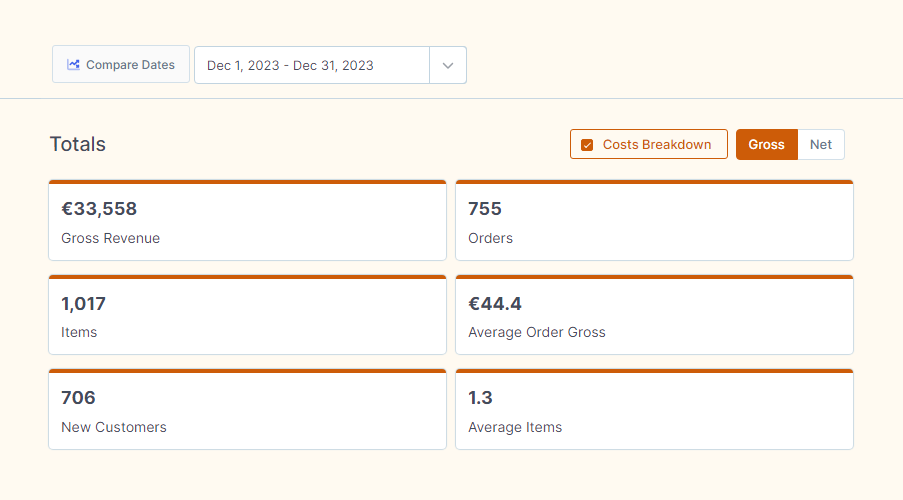Viewport: 903px width, 500px height.
Task: Switch to the Net view
Action: (821, 145)
